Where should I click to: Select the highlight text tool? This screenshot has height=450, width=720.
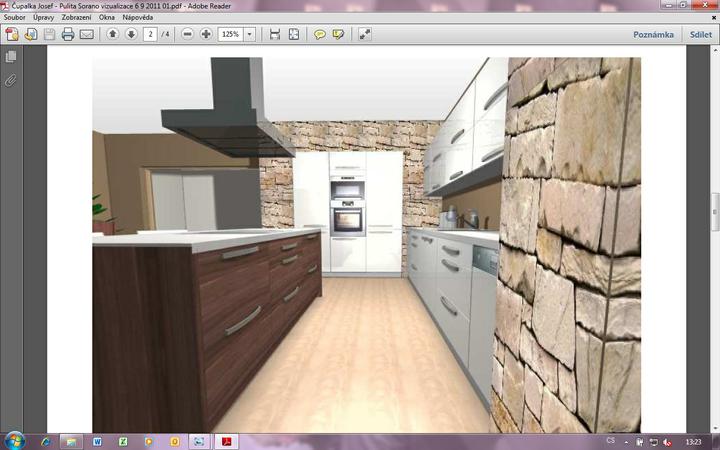(x=339, y=34)
